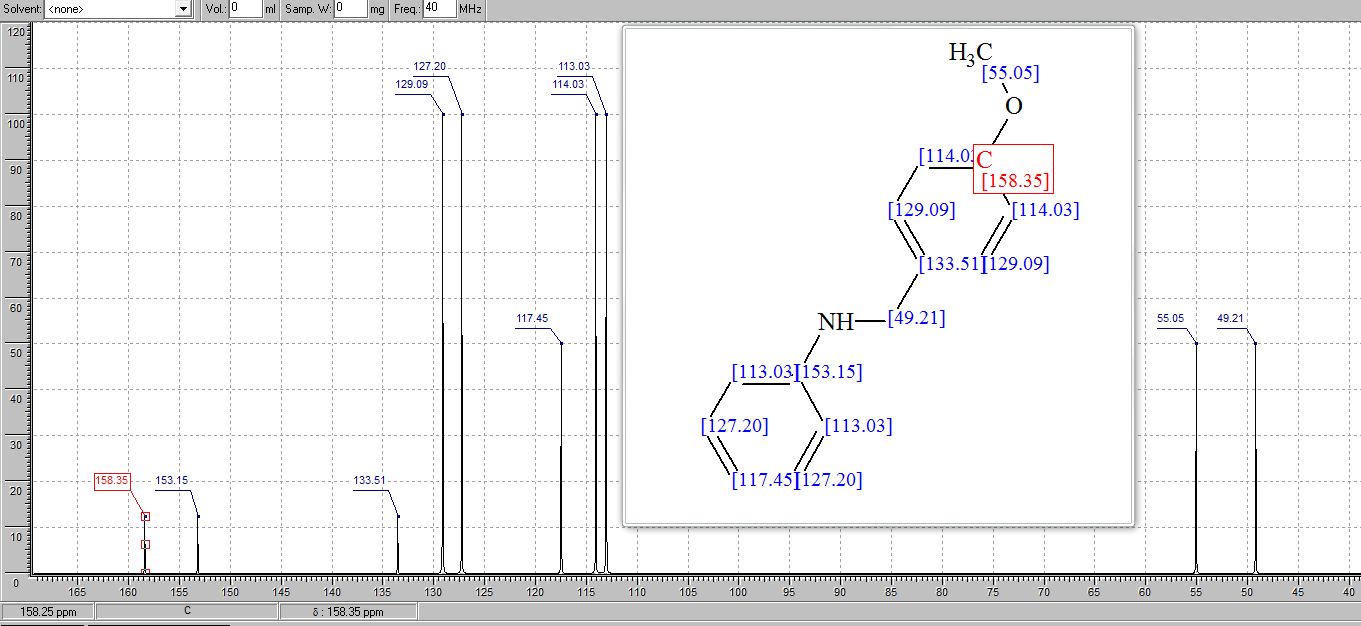Click the oxygen atom in the structure
Viewport: 1361px width, 626px height.
[x=1014, y=106]
